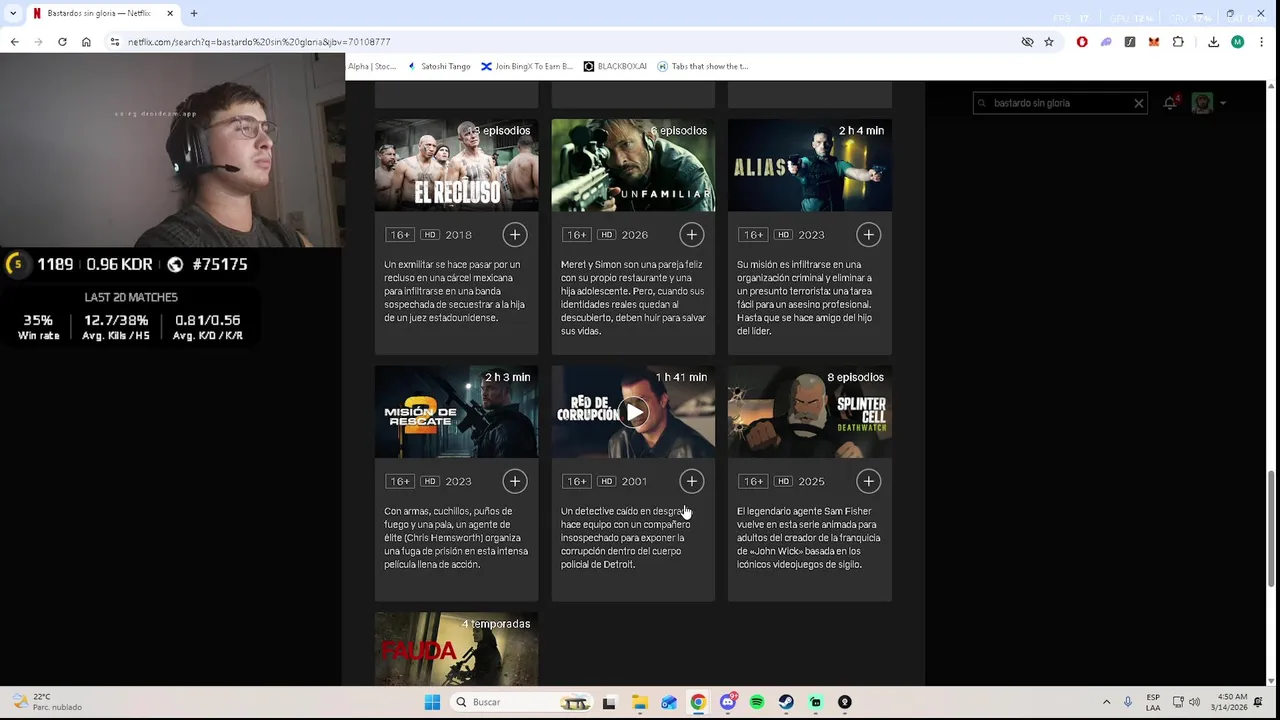Open Chrome downloads
The image size is (1280, 720).
[1213, 42]
